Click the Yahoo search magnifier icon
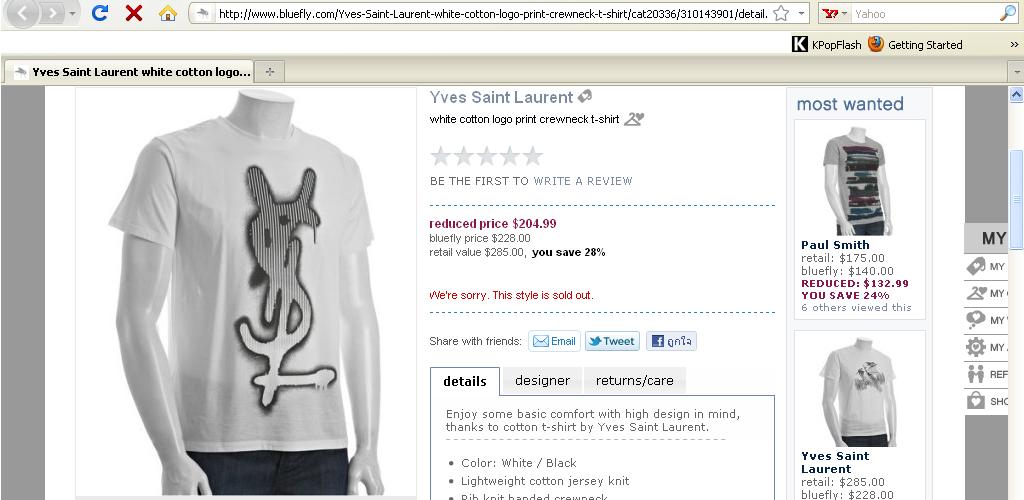Image resolution: width=1024 pixels, height=500 pixels. (1008, 13)
